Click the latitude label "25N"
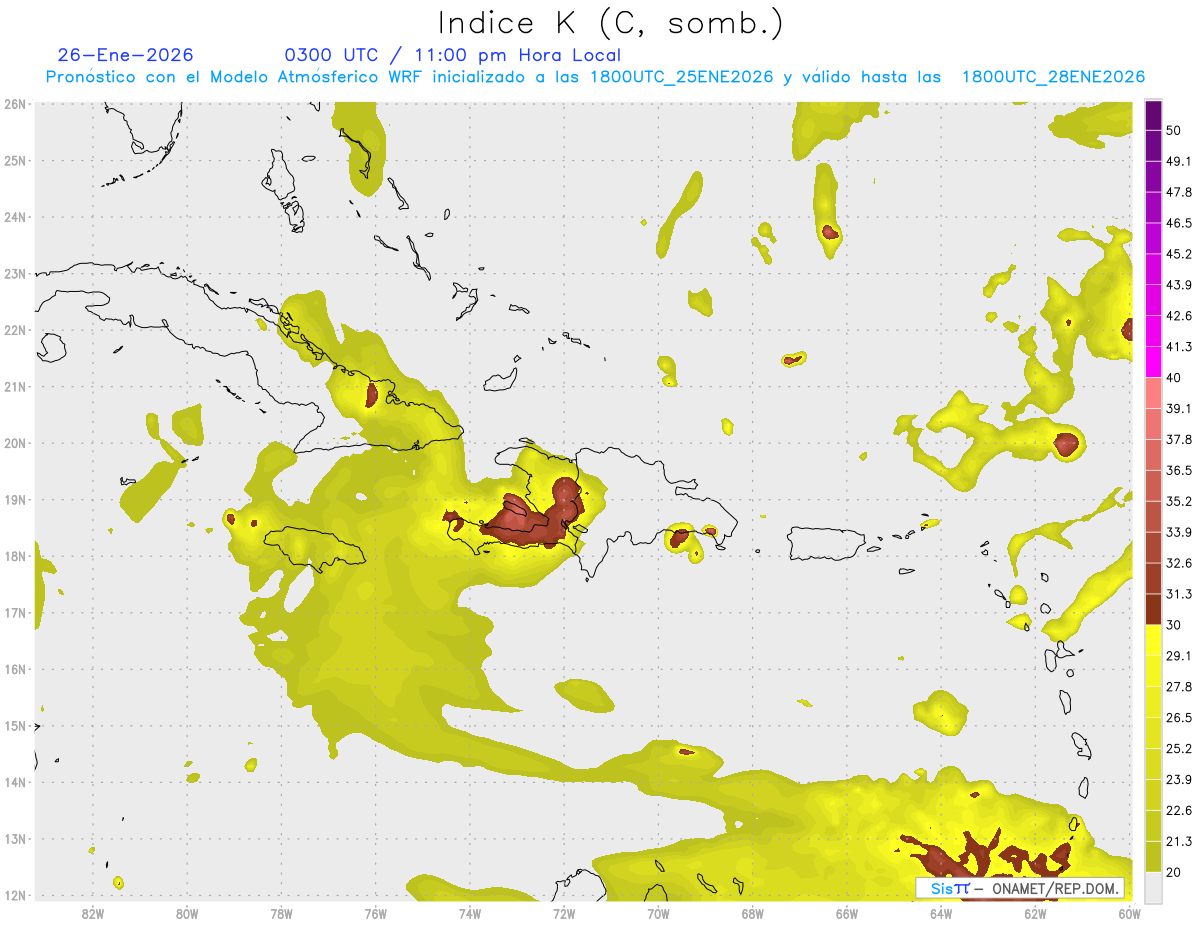 coord(14,160)
